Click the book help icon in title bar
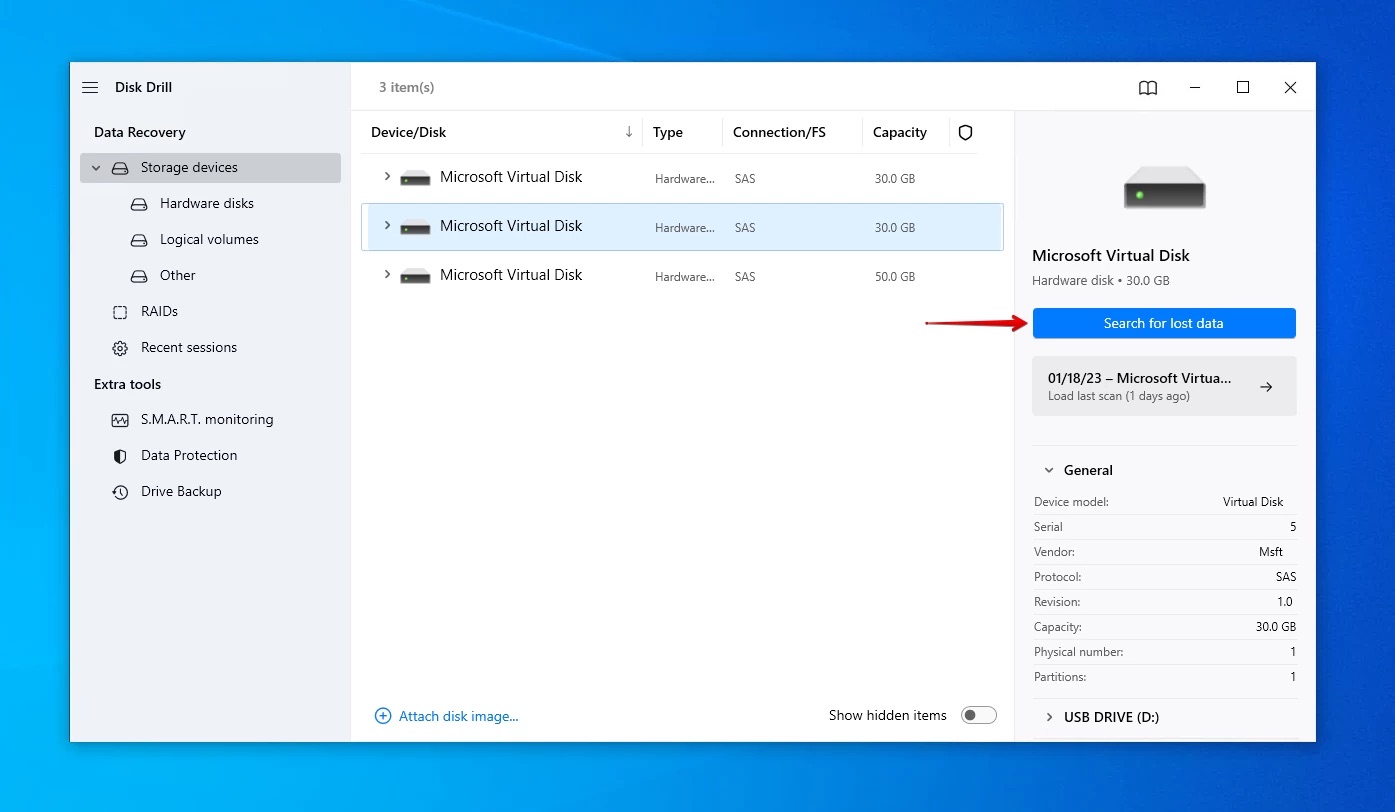Viewport: 1395px width, 812px height. pos(1148,88)
